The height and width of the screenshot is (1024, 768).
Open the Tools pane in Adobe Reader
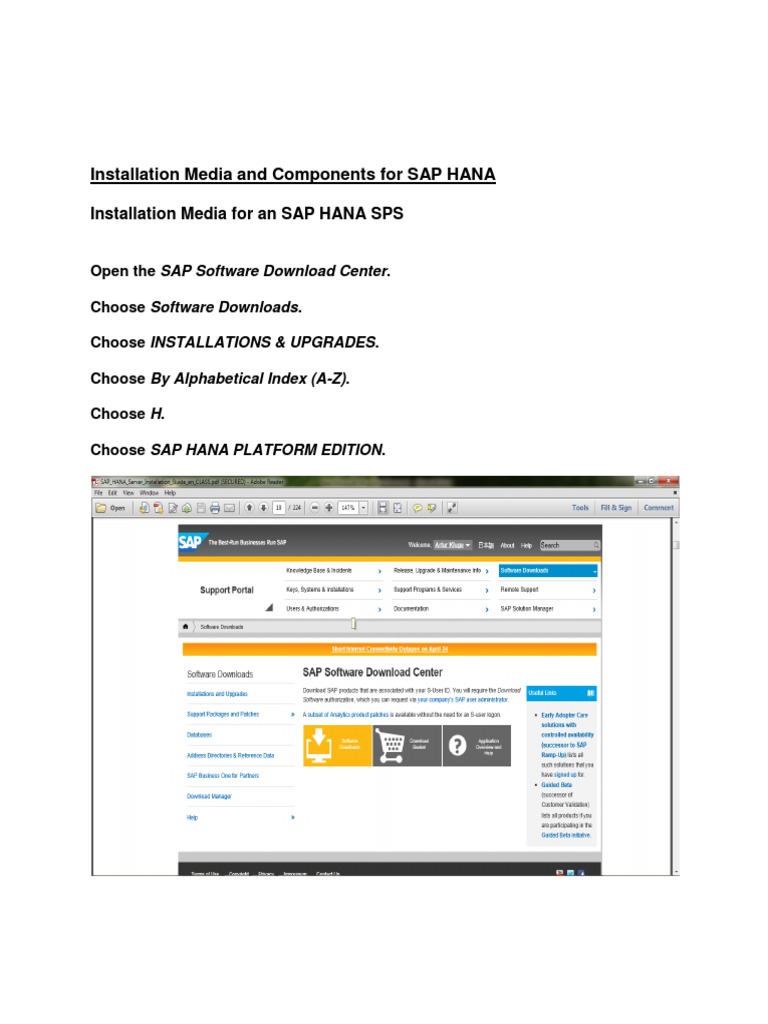pos(580,507)
